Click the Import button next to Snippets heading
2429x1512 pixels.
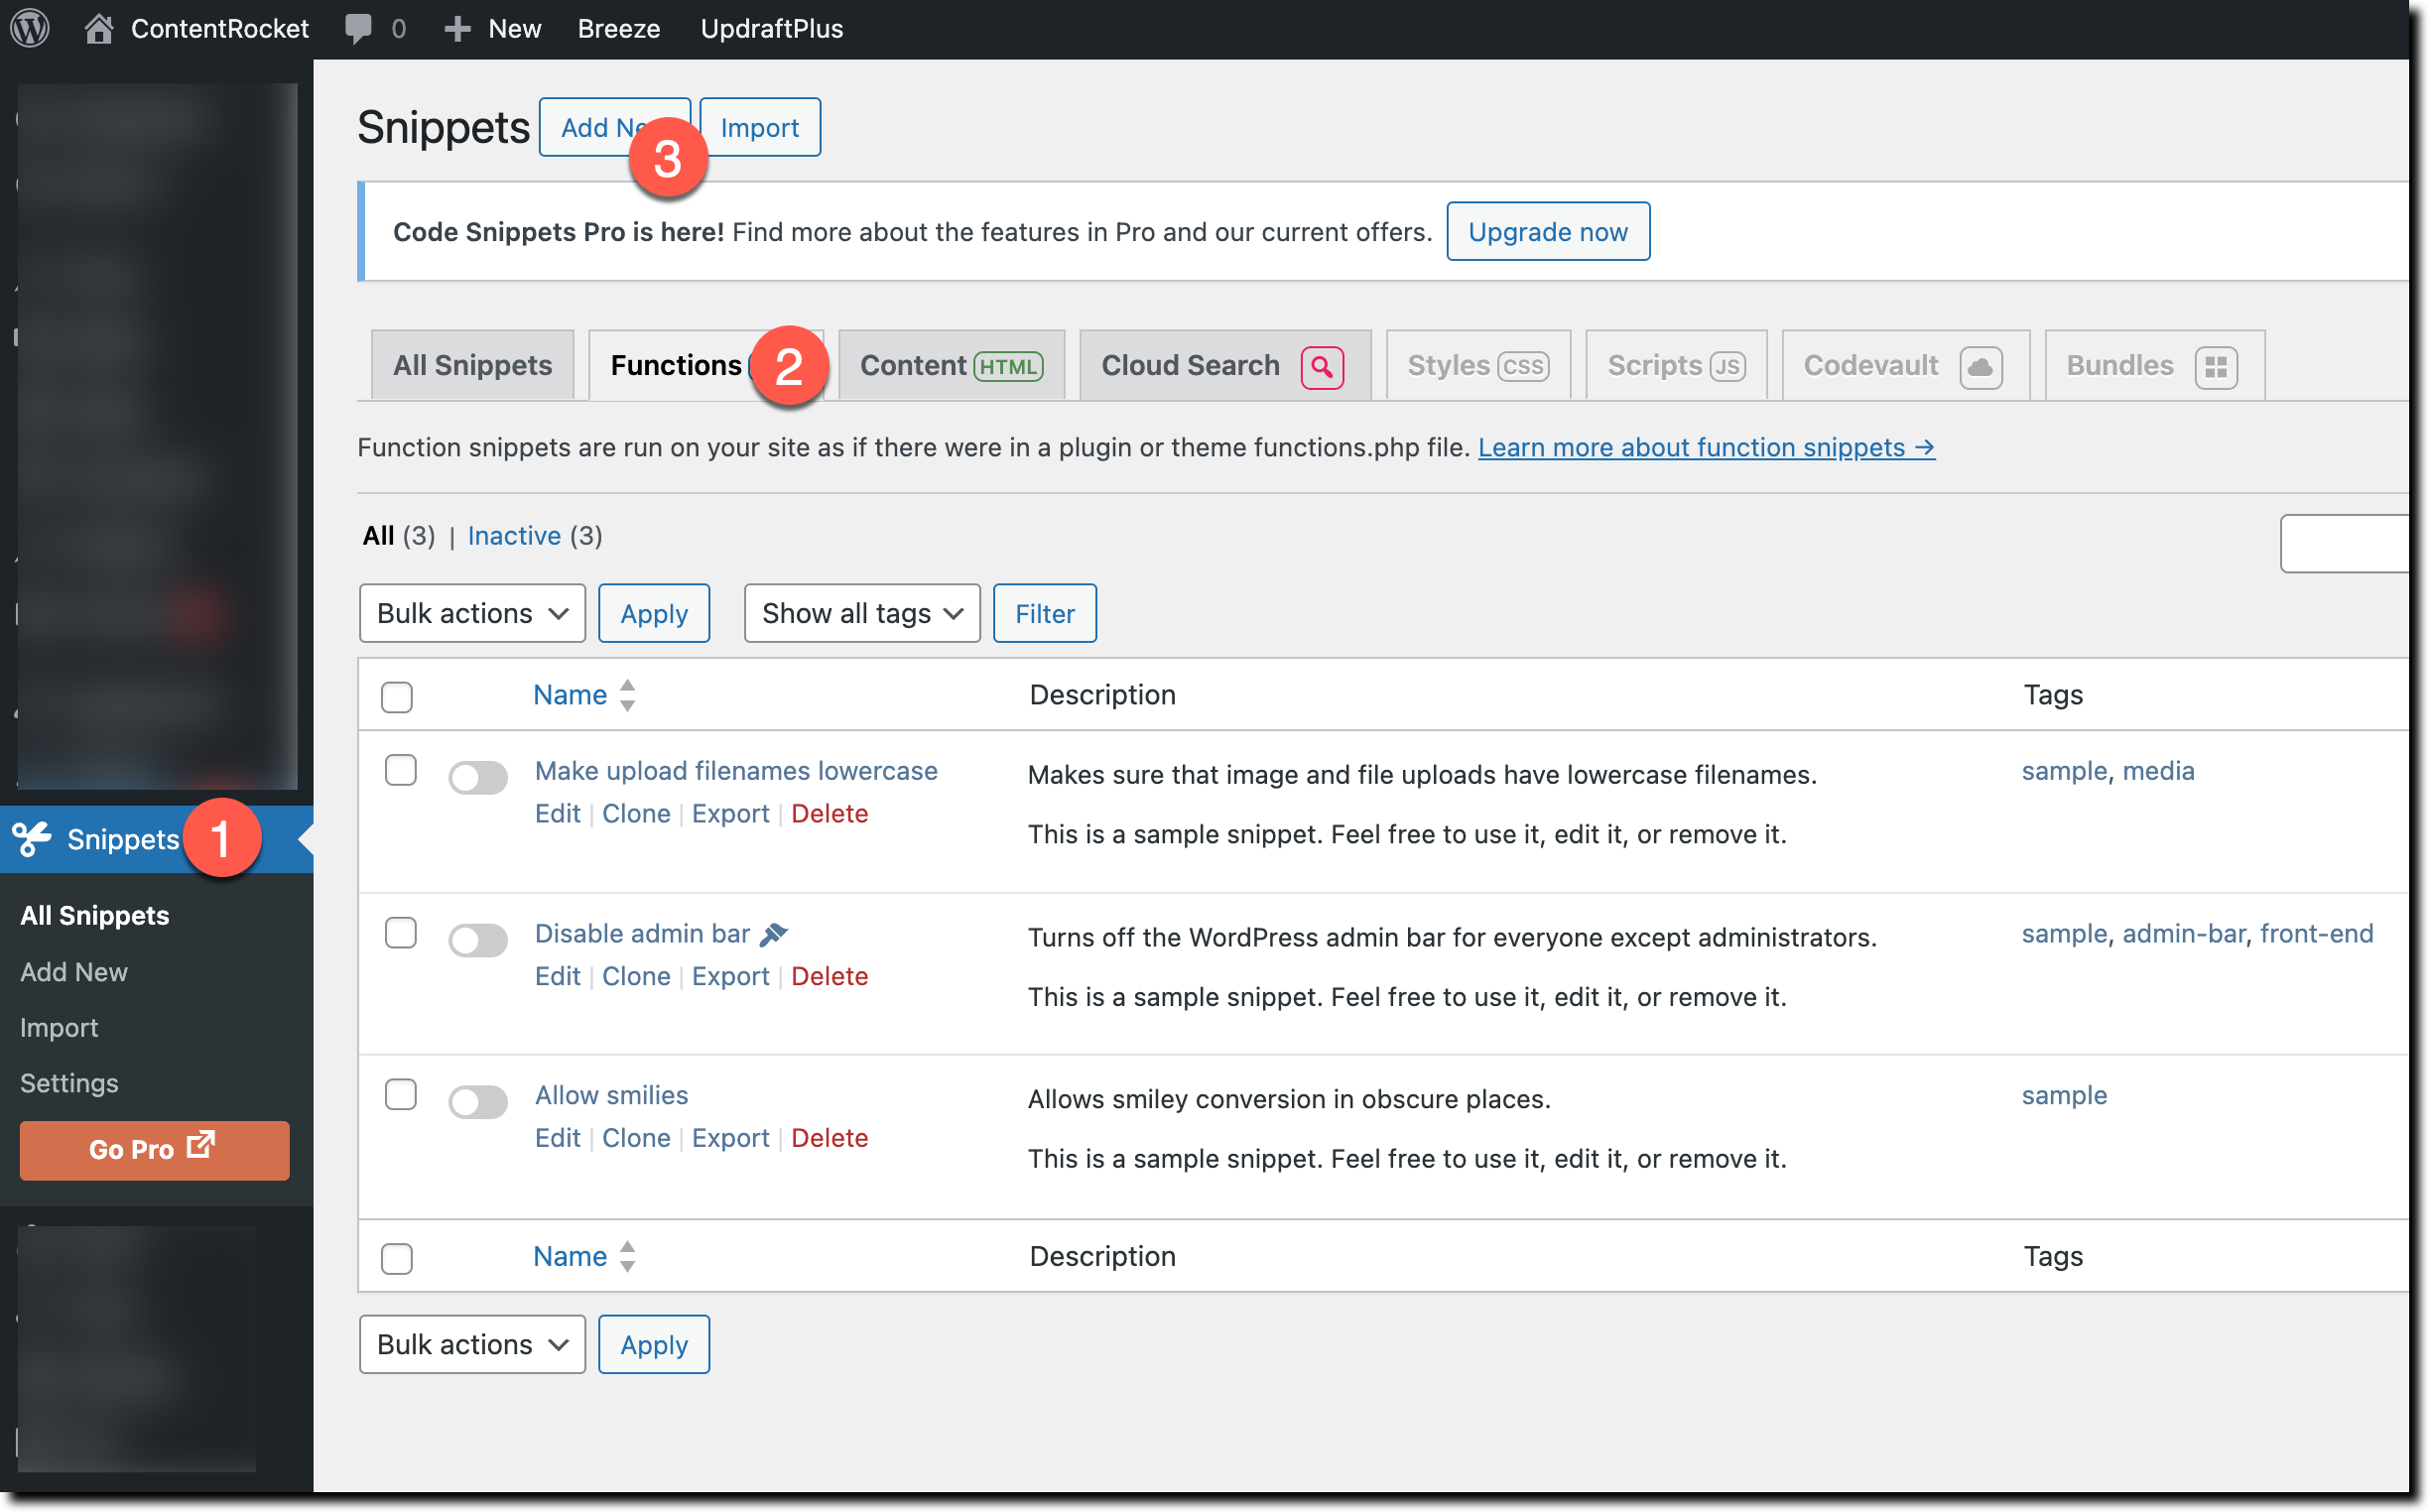click(760, 127)
